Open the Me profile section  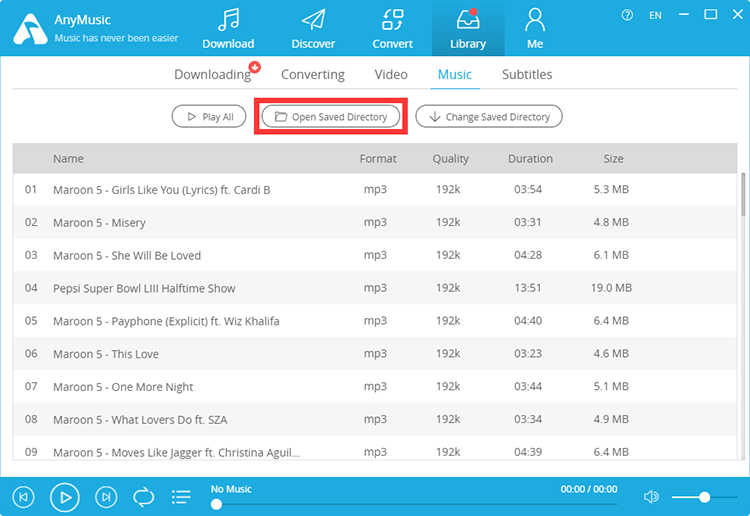click(x=535, y=29)
